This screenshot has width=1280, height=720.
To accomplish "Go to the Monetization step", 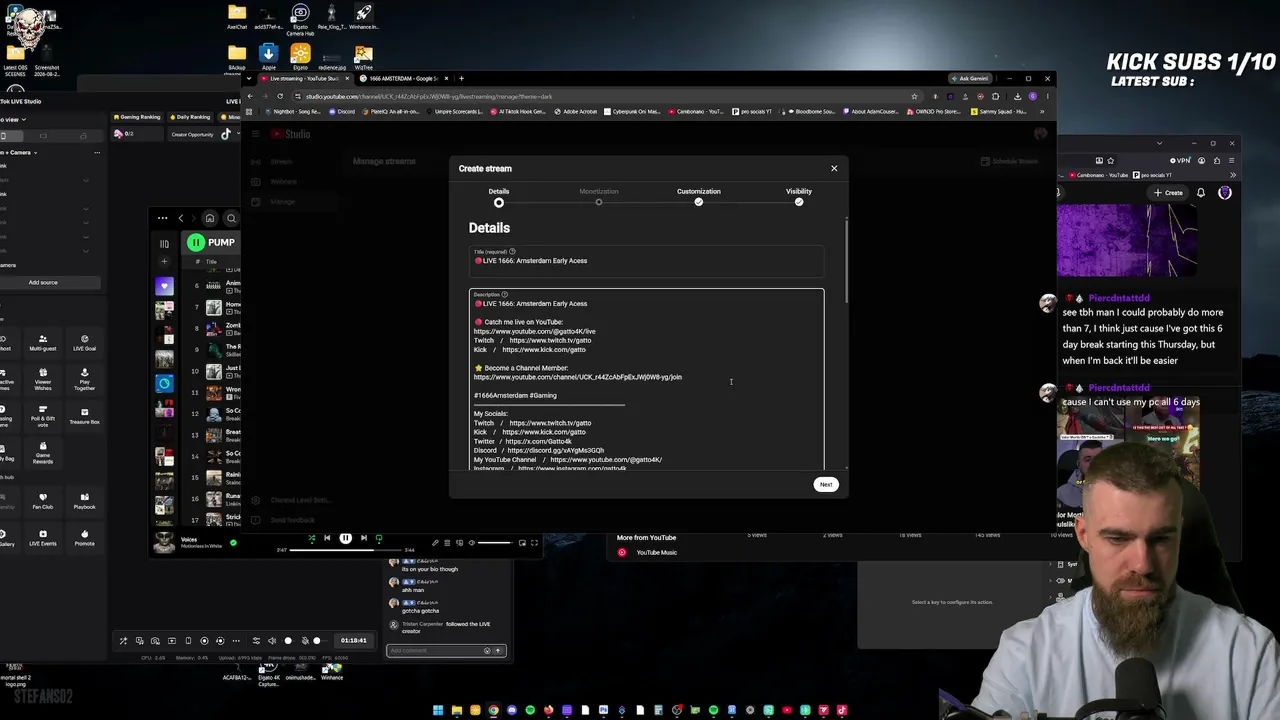I will click(x=599, y=196).
